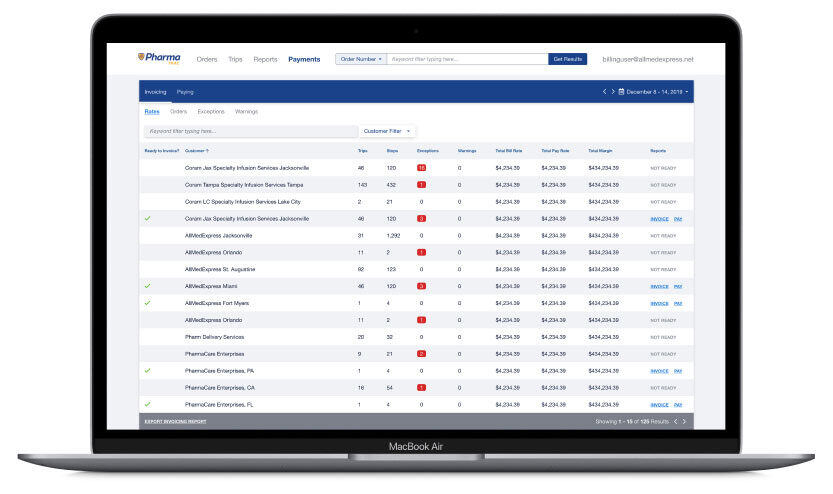The image size is (833, 494).
Task: Click the Showing 1 - 15 results text
Action: pyautogui.click(x=632, y=421)
